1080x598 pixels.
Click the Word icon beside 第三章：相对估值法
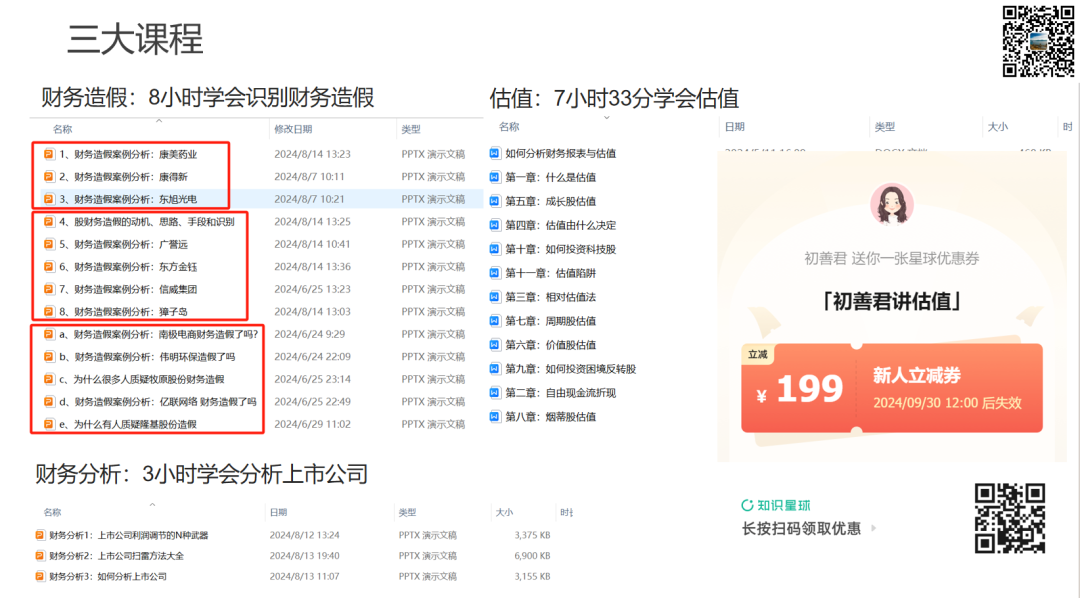coord(495,297)
